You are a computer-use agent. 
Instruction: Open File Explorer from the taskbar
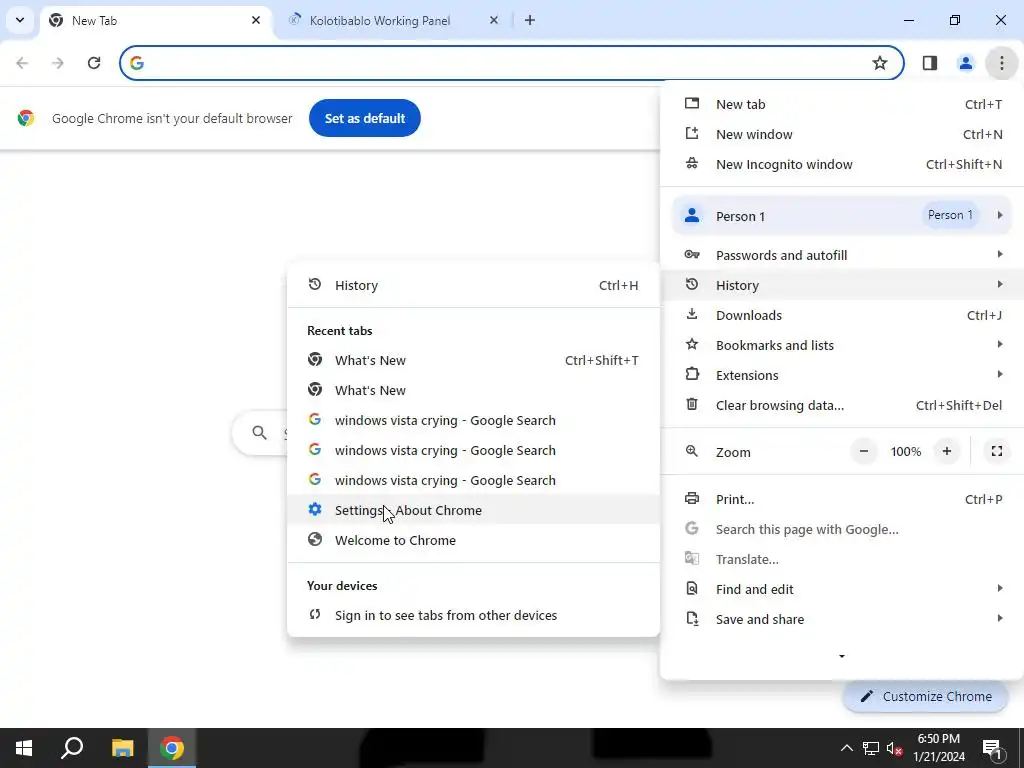pos(122,748)
